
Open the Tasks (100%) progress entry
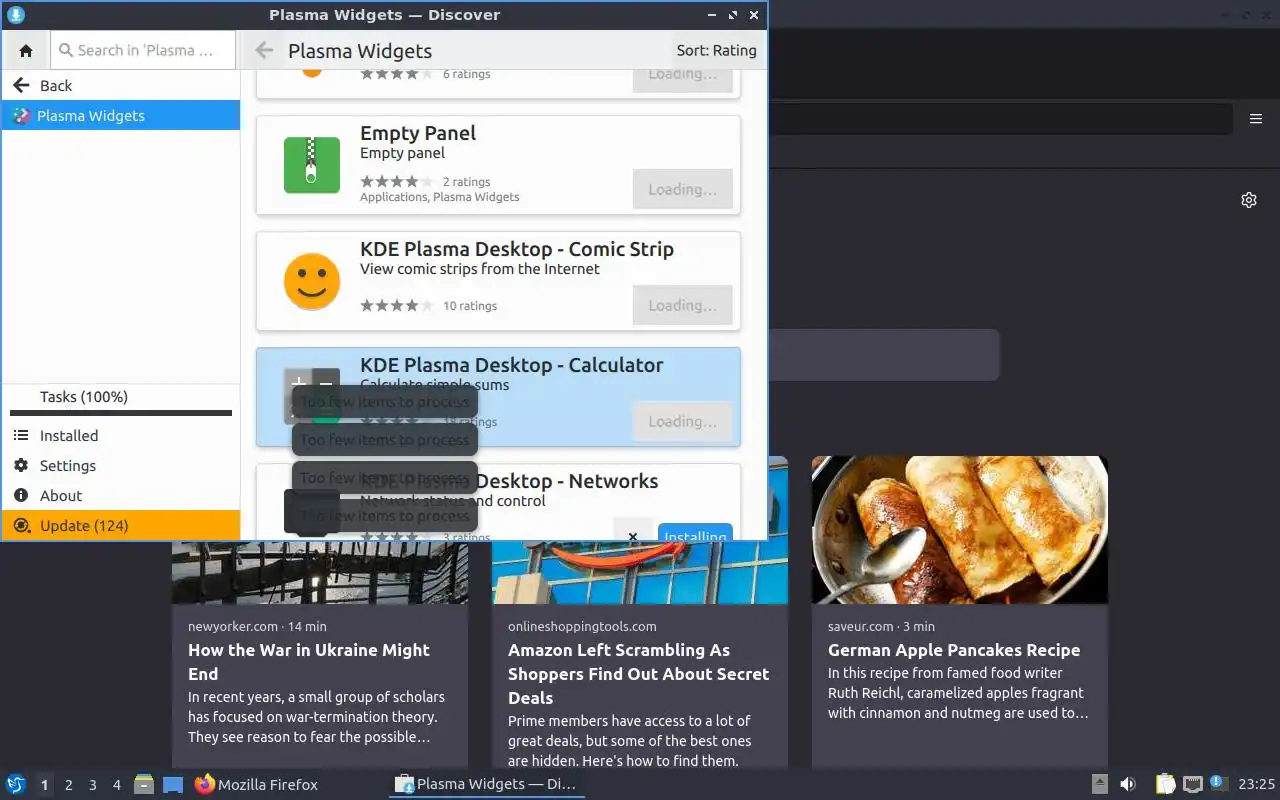click(121, 401)
